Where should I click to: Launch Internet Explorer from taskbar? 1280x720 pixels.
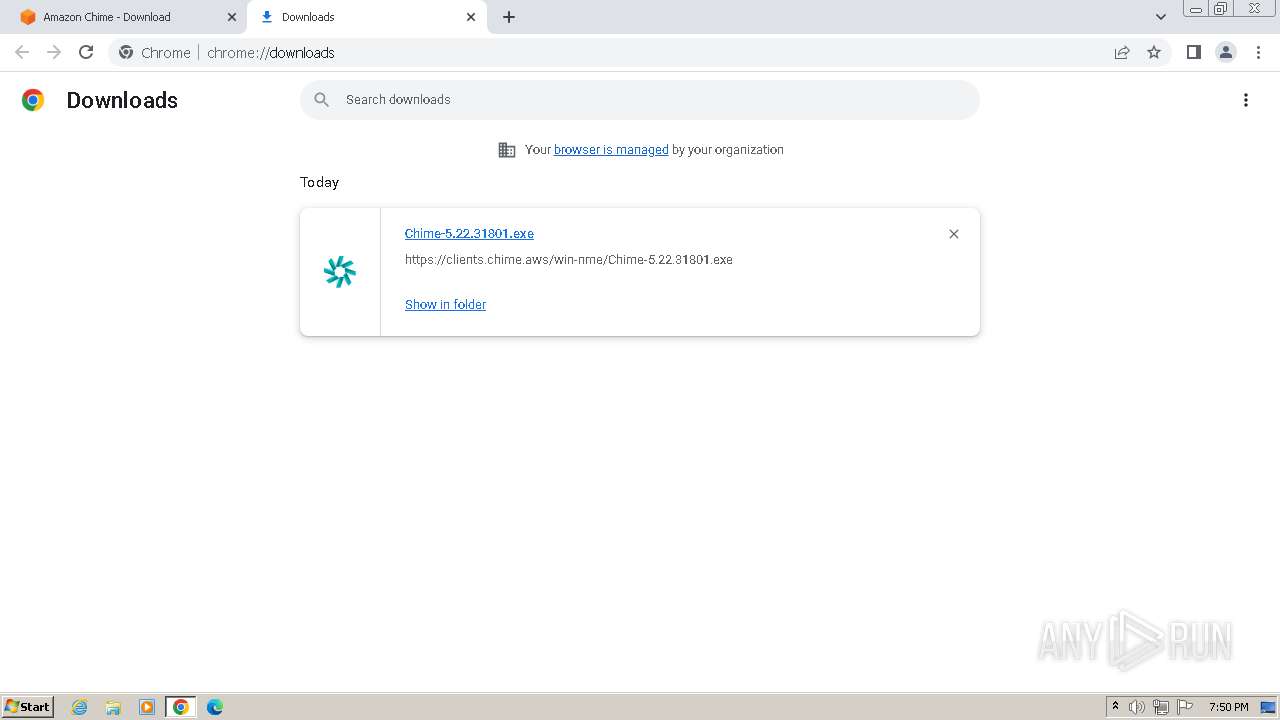(x=80, y=707)
